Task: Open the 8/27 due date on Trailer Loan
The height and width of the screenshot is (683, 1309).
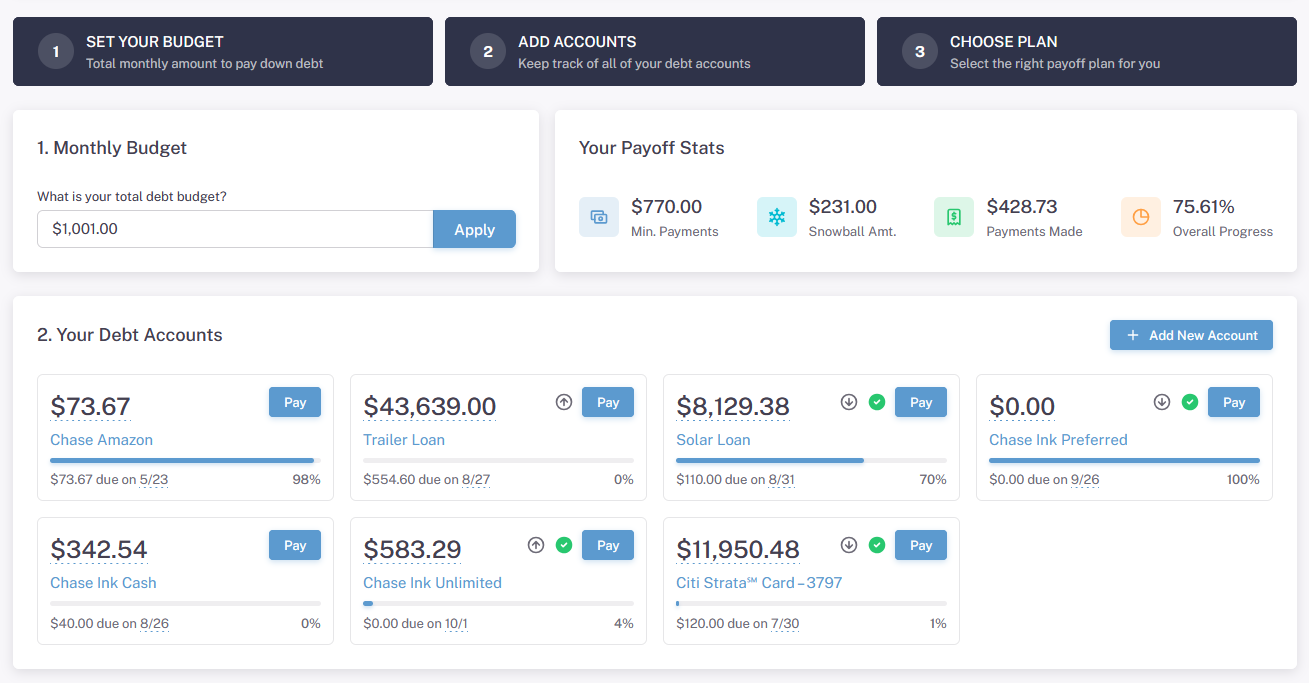Action: coord(476,480)
